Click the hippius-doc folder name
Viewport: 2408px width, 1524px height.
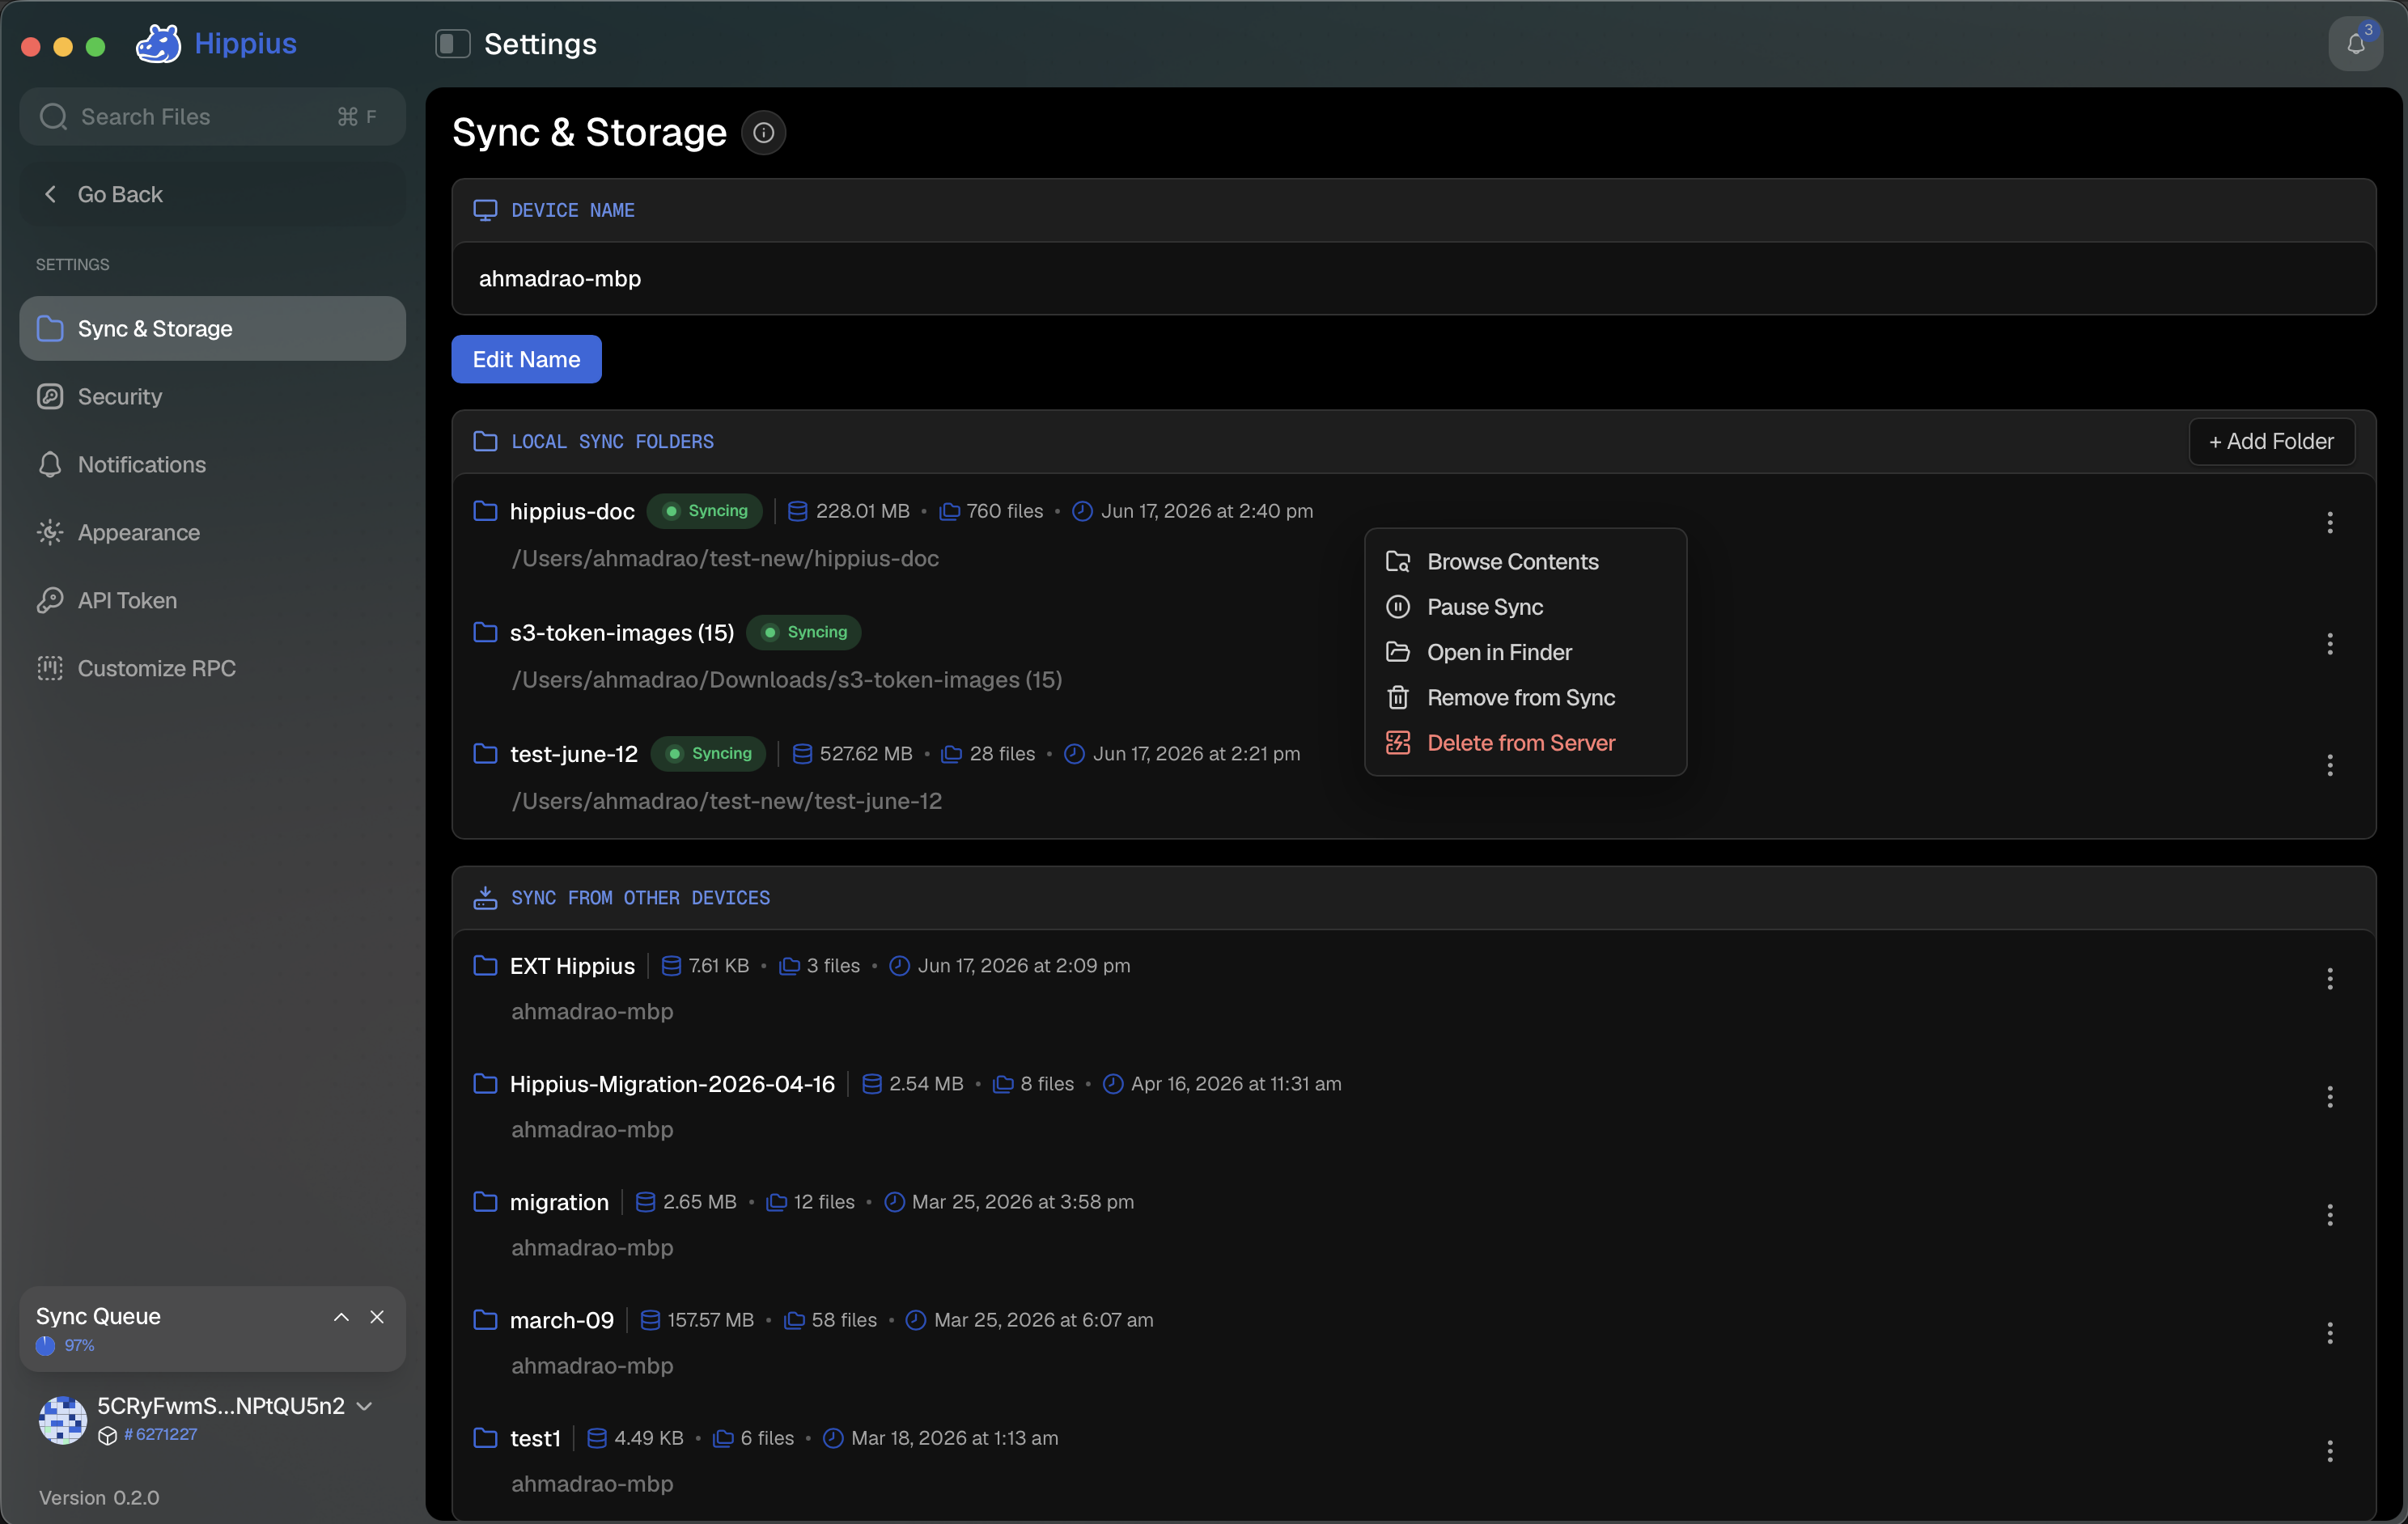coord(572,511)
